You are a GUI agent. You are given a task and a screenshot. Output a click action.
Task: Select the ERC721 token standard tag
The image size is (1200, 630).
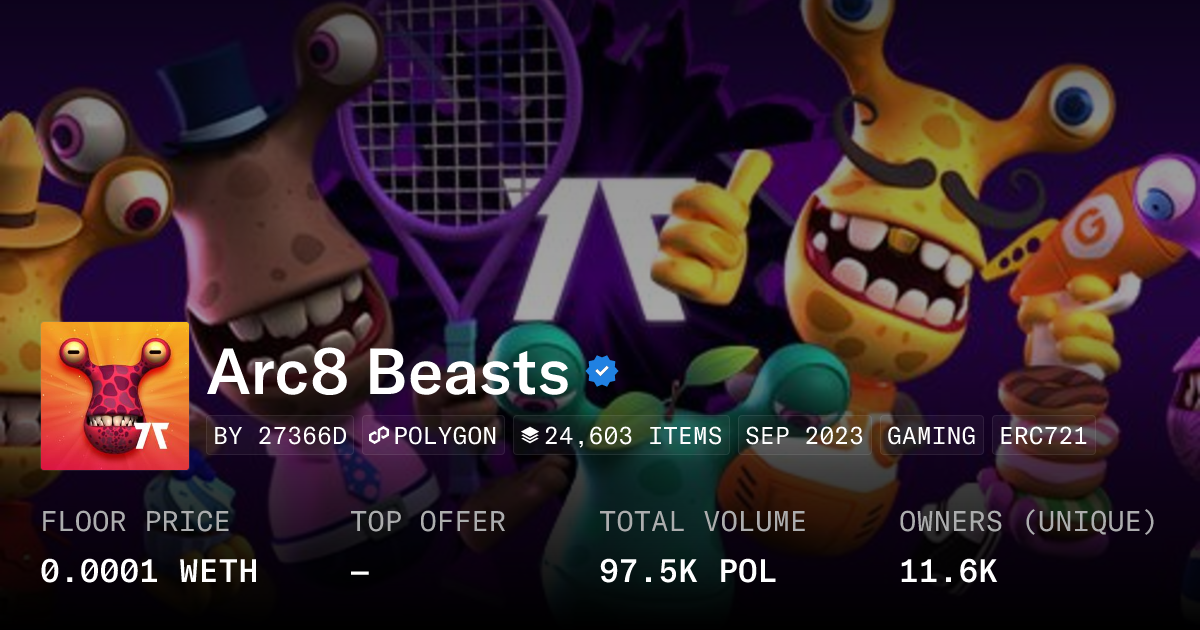click(1043, 436)
